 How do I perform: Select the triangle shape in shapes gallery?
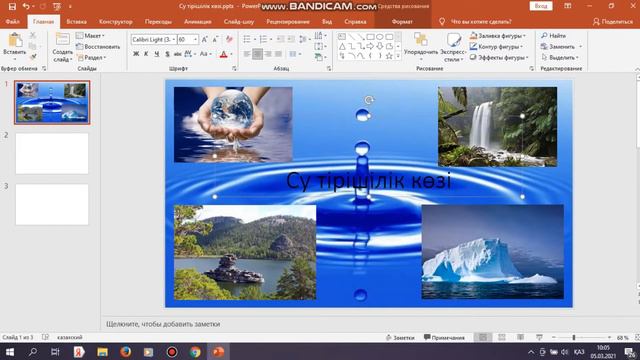342,47
